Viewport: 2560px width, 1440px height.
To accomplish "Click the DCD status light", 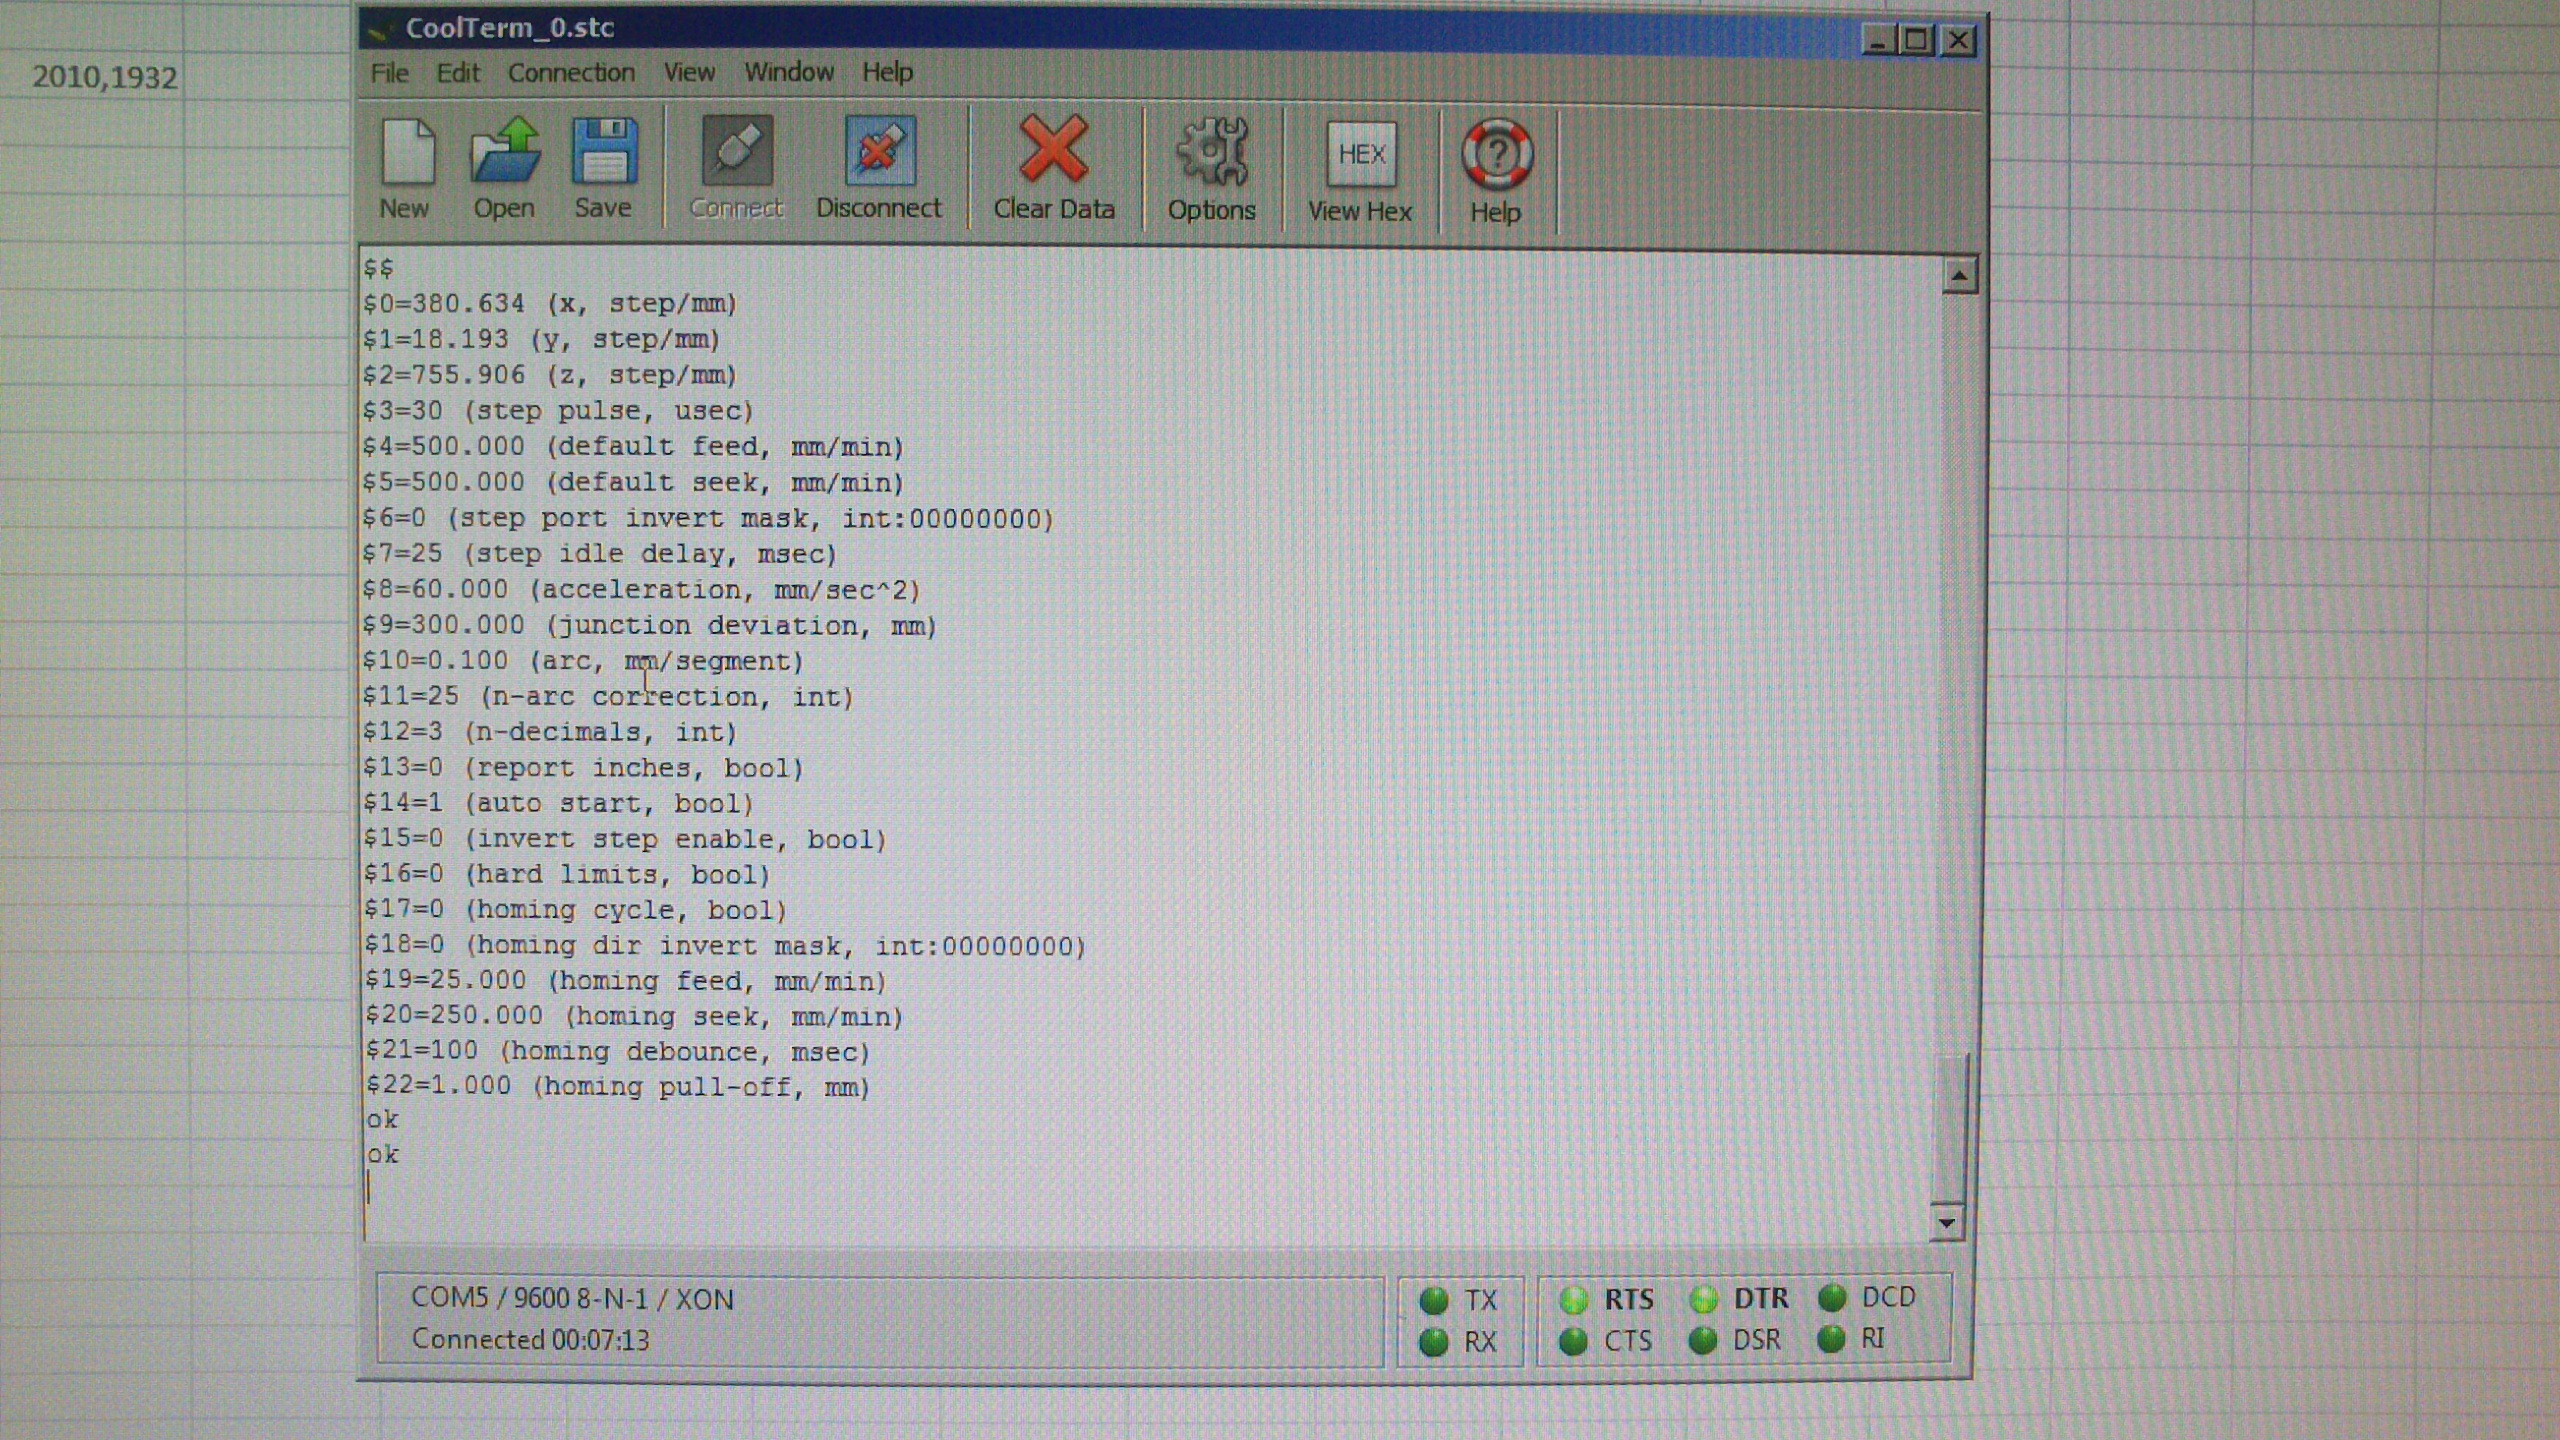I will (x=1832, y=1298).
